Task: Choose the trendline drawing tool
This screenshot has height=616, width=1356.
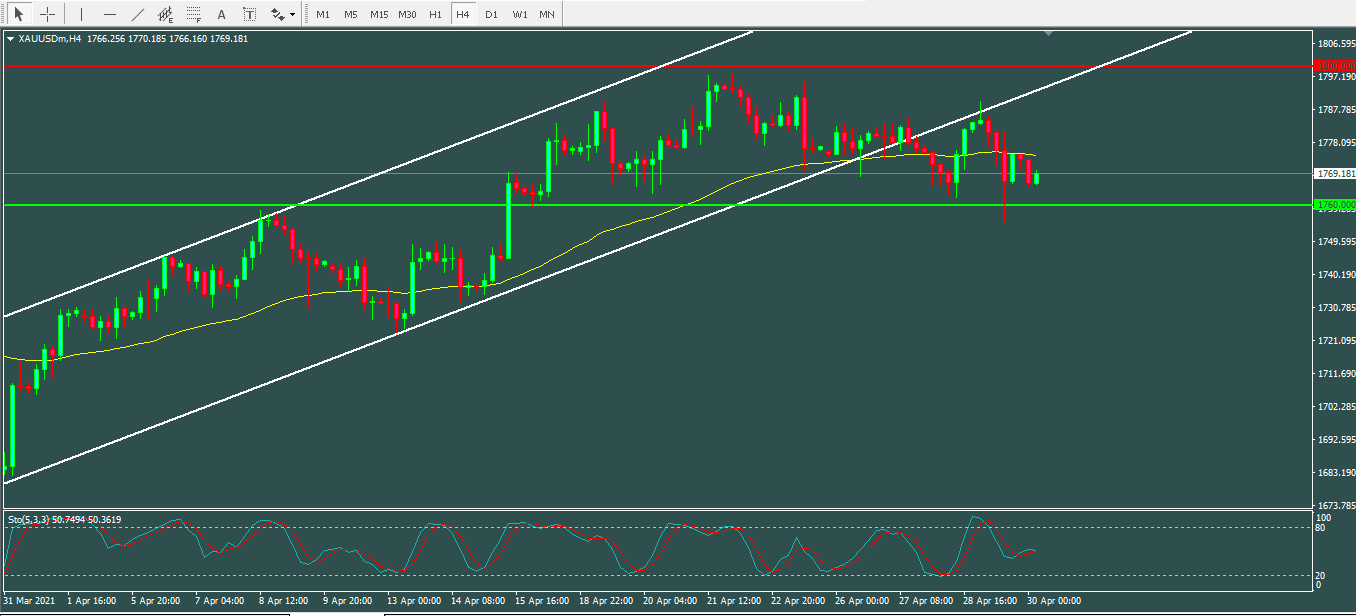Action: 138,15
